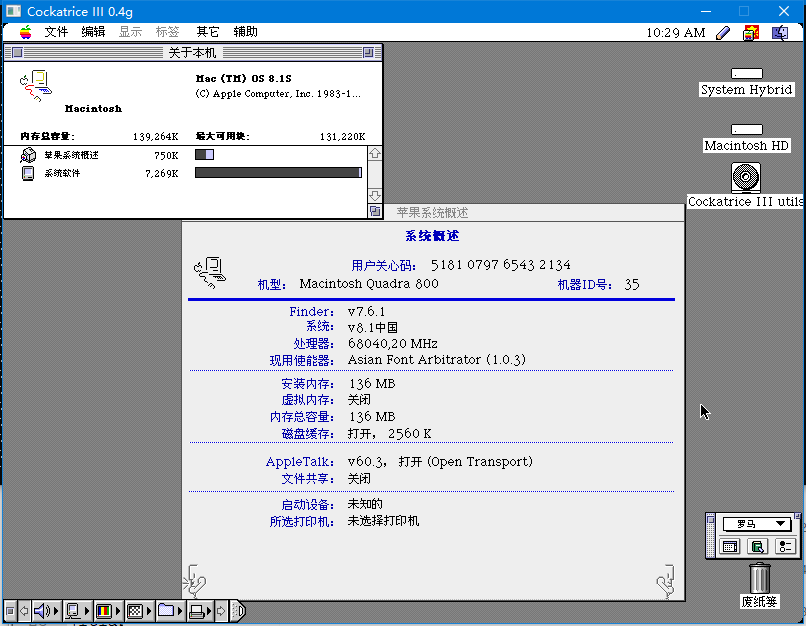The width and height of the screenshot is (806, 626).
Task: Open the 文件 menu
Action: click(x=56, y=32)
